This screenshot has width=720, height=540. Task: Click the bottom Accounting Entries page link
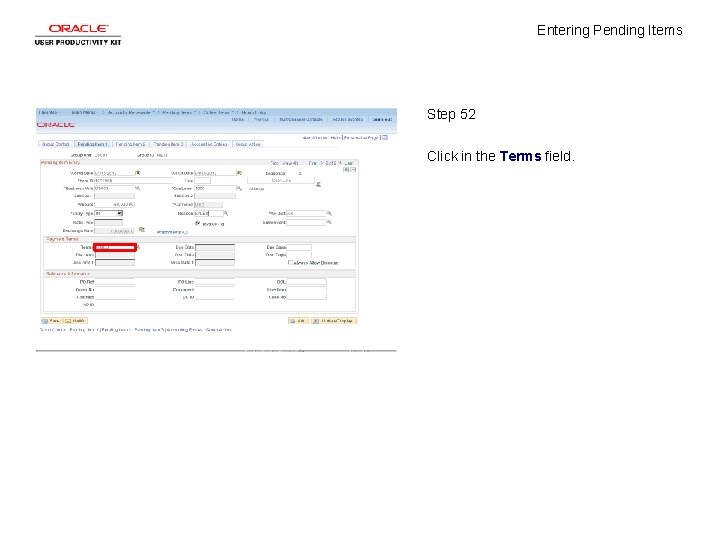coord(185,330)
